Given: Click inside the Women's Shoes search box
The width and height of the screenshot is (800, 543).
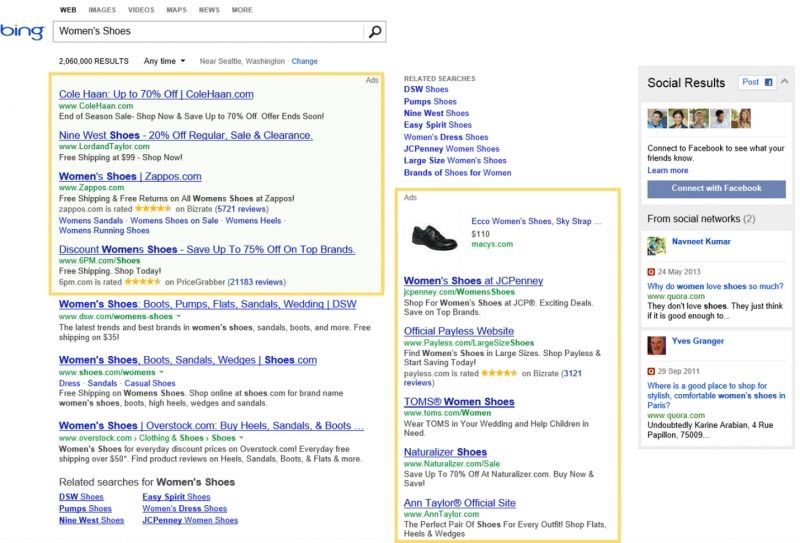Looking at the screenshot, I should (209, 32).
